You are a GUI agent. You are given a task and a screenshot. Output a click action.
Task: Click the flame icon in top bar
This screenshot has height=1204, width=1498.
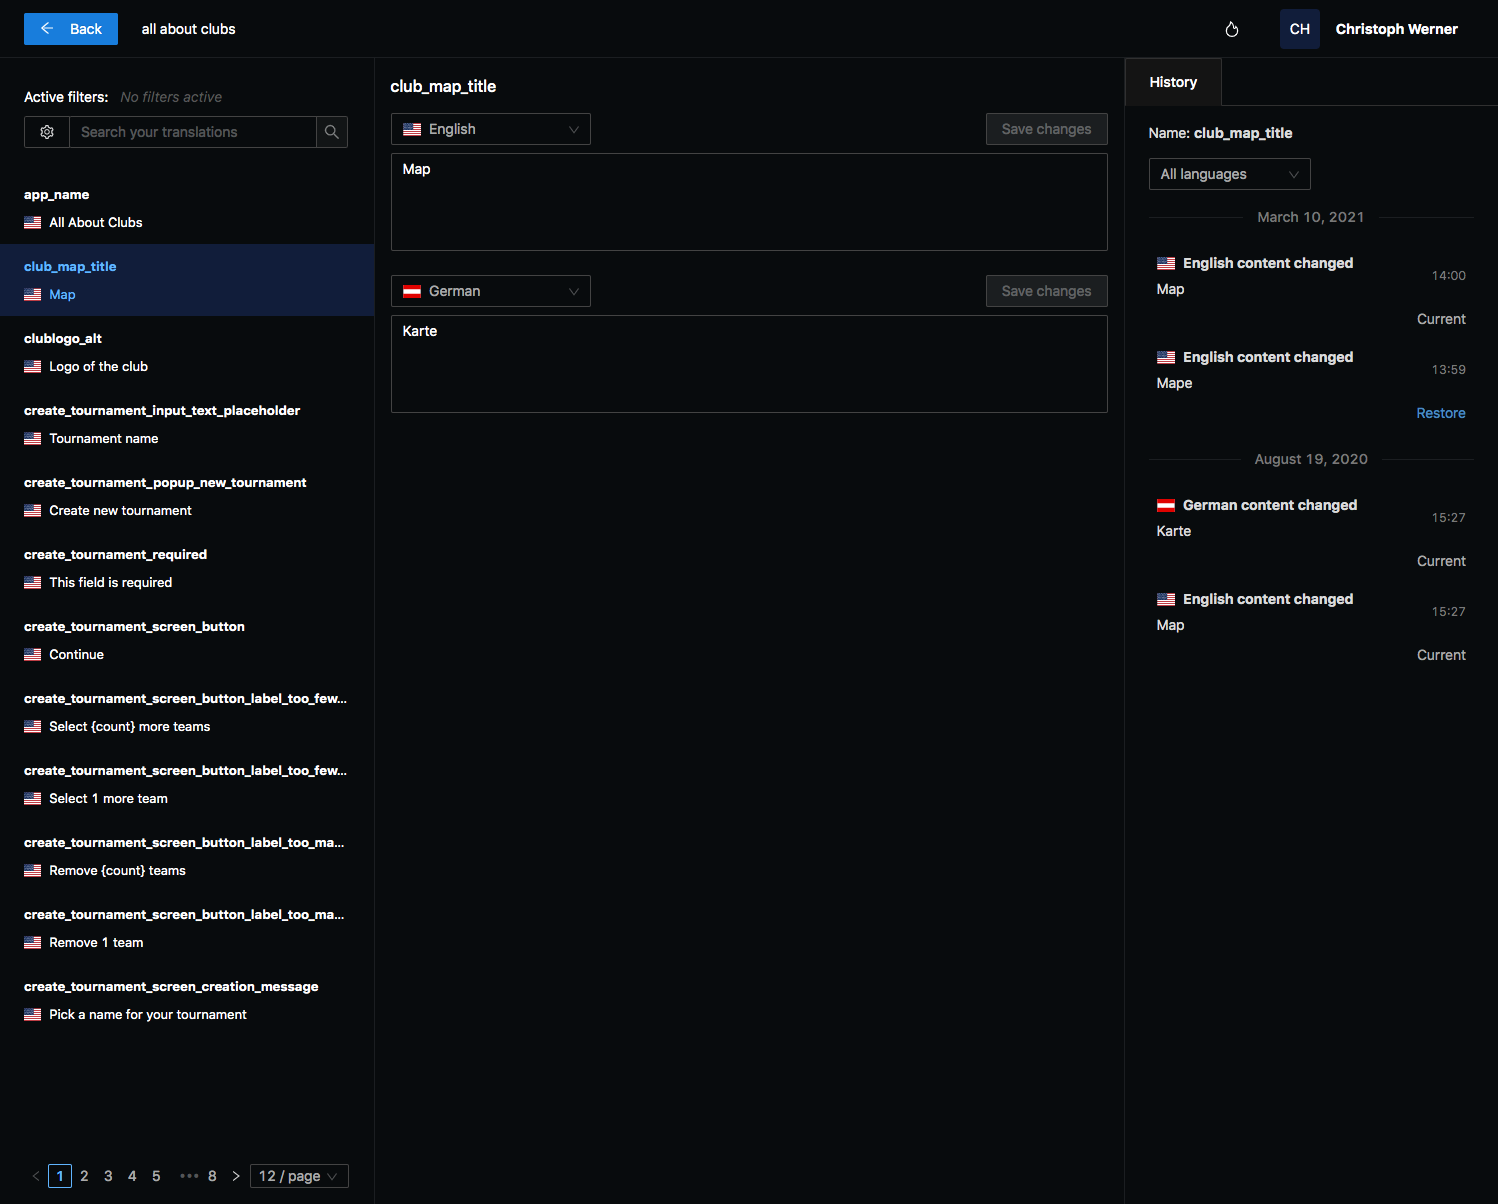(1232, 29)
